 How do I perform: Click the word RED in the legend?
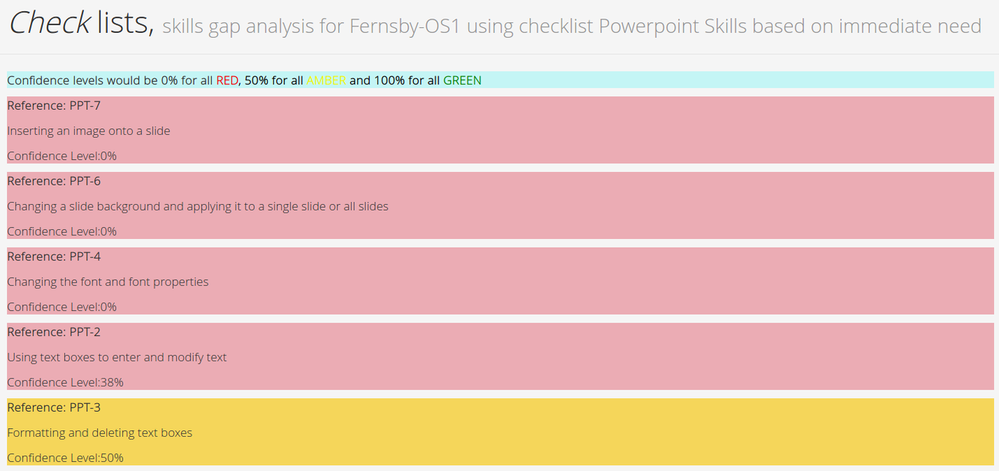pos(227,80)
